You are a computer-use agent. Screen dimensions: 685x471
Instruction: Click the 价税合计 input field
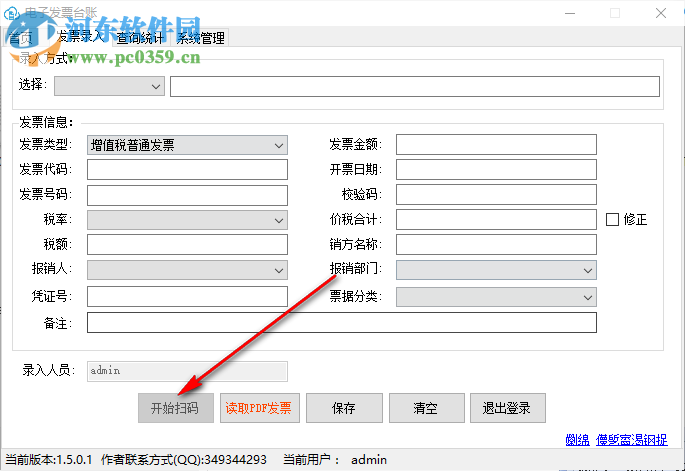[496, 219]
